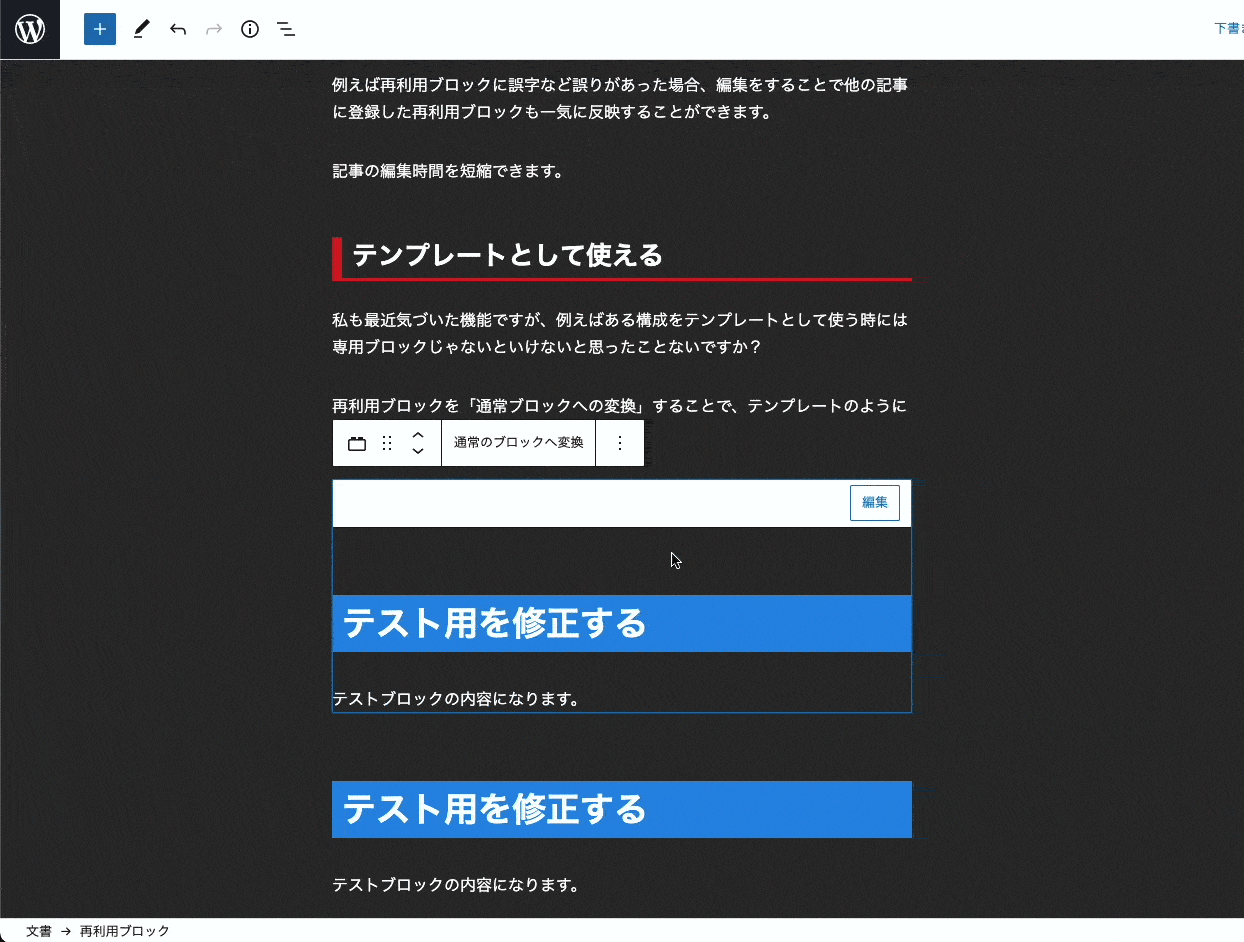
Task: Open the List View outline icon
Action: pyautogui.click(x=286, y=29)
